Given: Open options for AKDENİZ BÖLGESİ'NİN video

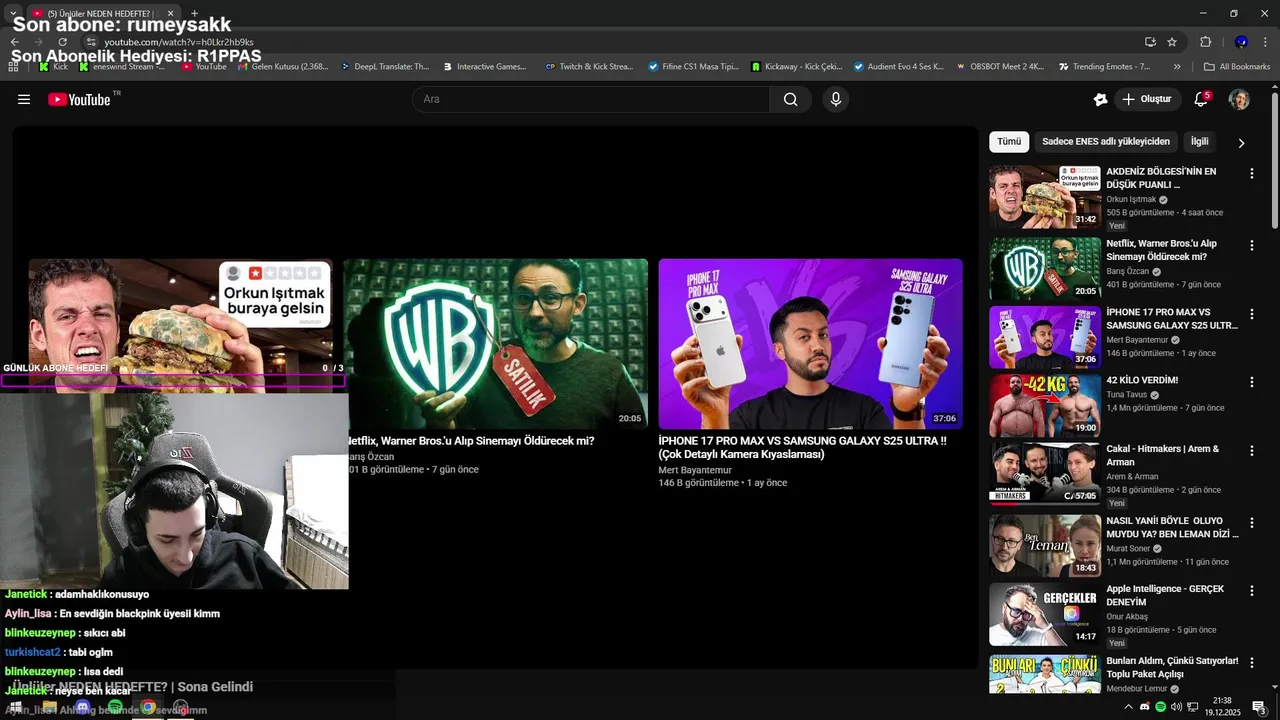Looking at the screenshot, I should pyautogui.click(x=1251, y=174).
